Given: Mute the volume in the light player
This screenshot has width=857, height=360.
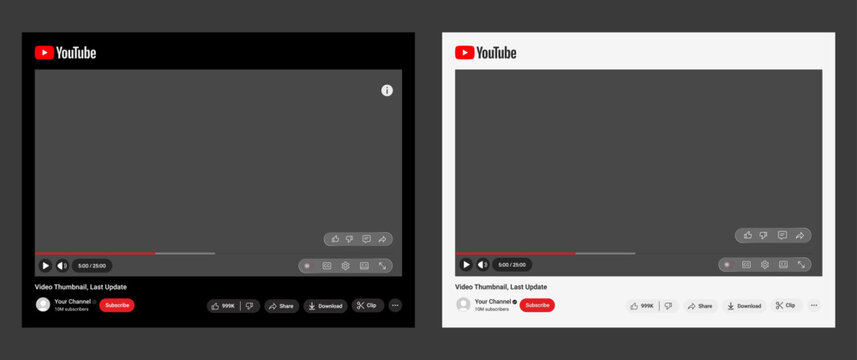Looking at the screenshot, I should [483, 265].
